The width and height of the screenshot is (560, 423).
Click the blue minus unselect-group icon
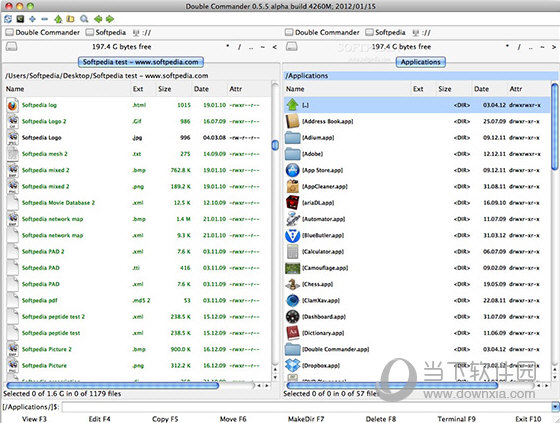[x=45, y=19]
